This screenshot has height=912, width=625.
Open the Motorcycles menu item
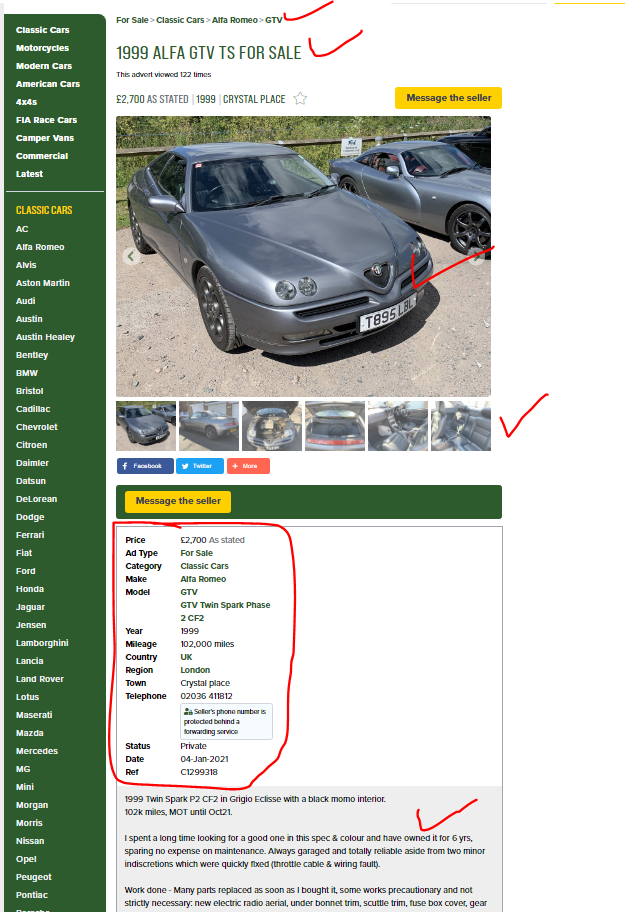click(42, 48)
